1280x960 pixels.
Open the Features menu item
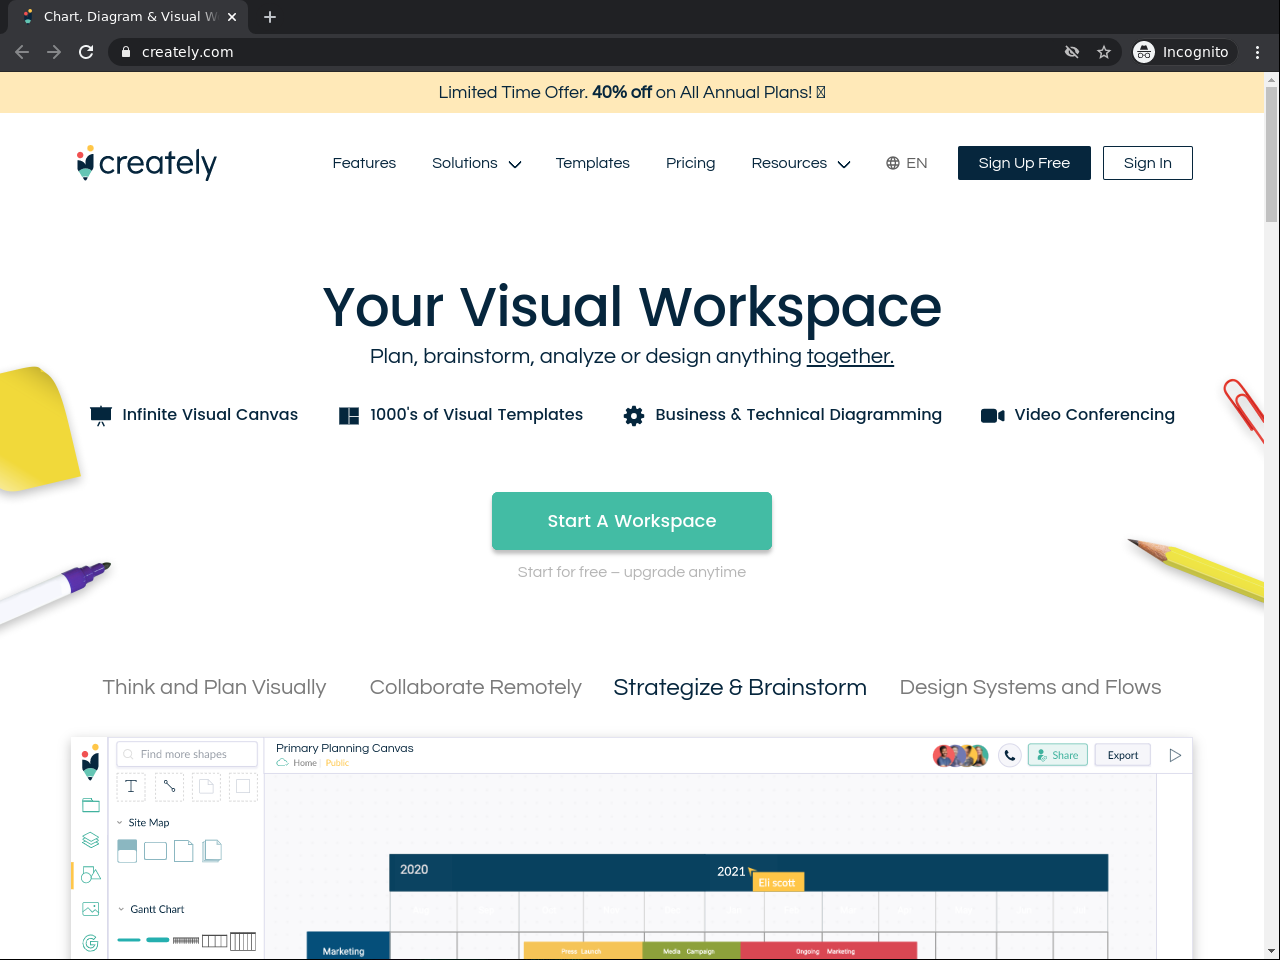click(x=364, y=163)
